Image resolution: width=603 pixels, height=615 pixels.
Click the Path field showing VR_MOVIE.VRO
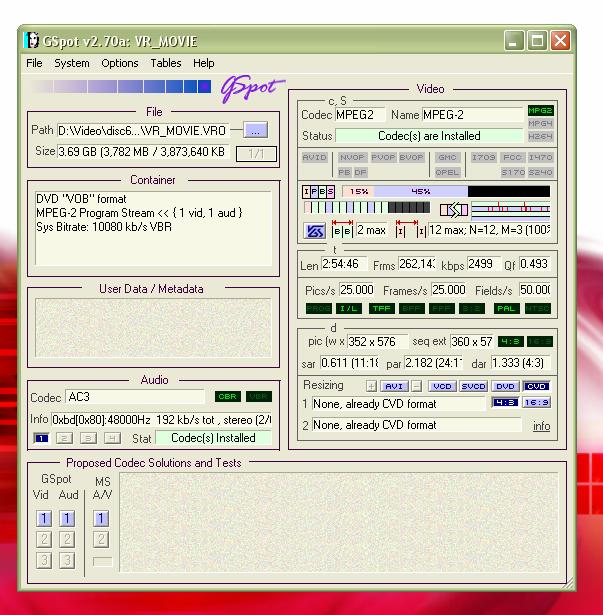pos(143,131)
